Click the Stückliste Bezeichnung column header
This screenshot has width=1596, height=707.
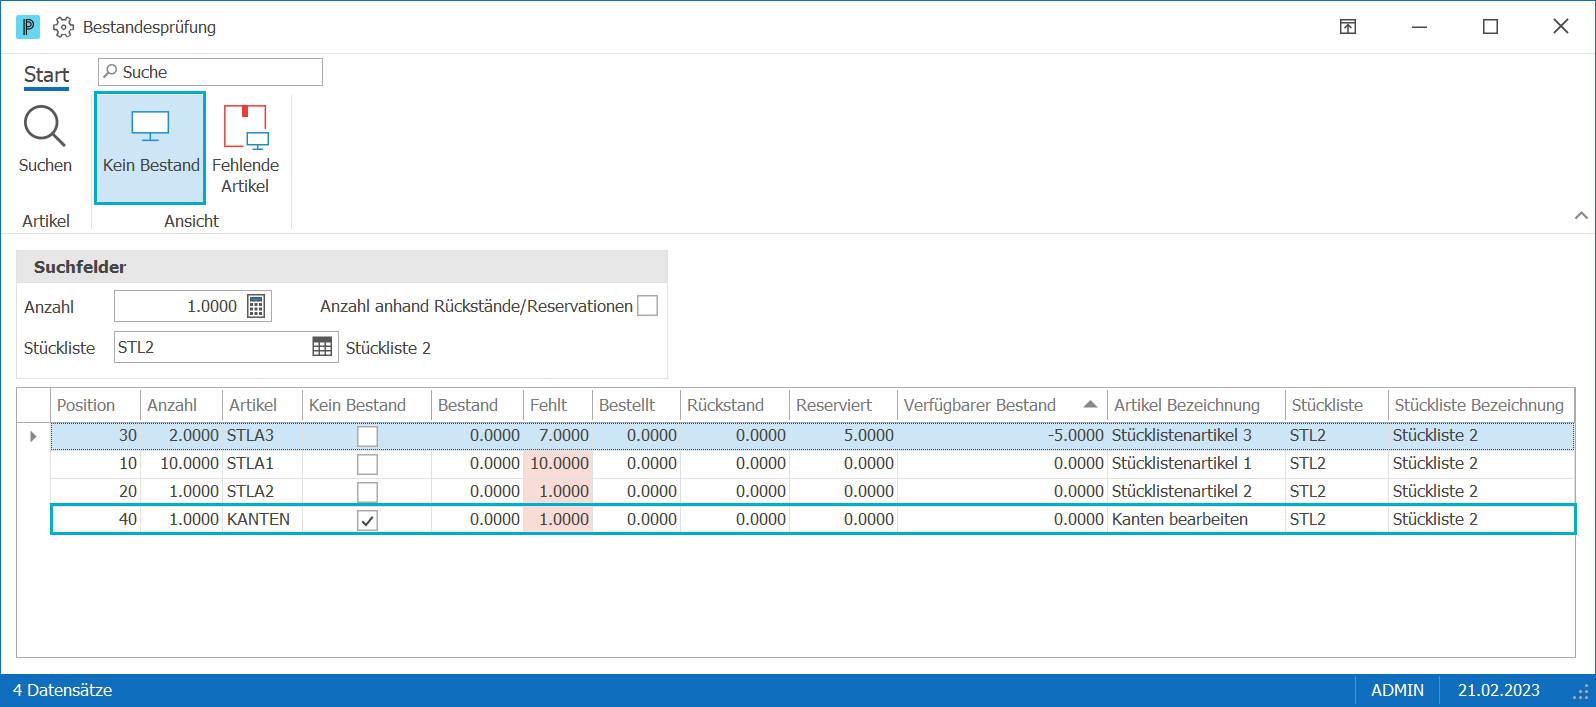coord(1481,405)
